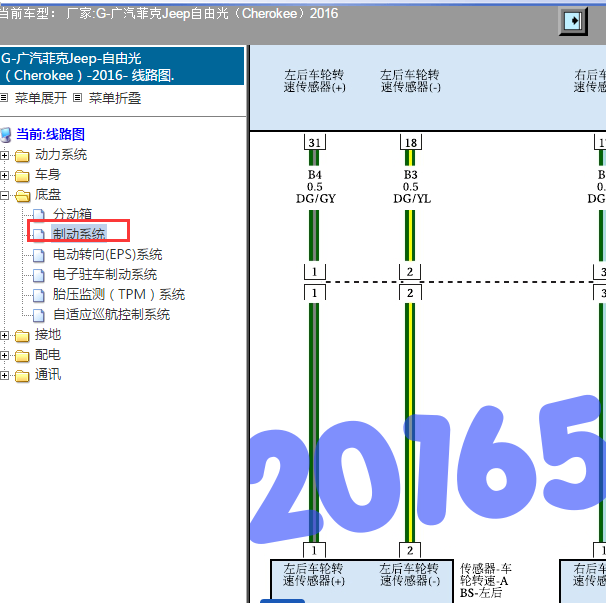Click the 分动箱 document icon

click(39, 215)
